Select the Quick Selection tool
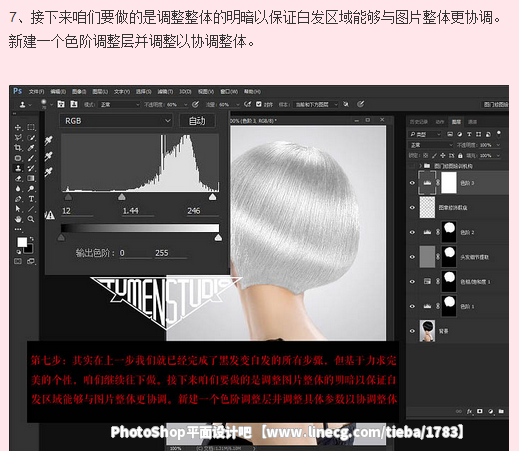 (x=31, y=137)
